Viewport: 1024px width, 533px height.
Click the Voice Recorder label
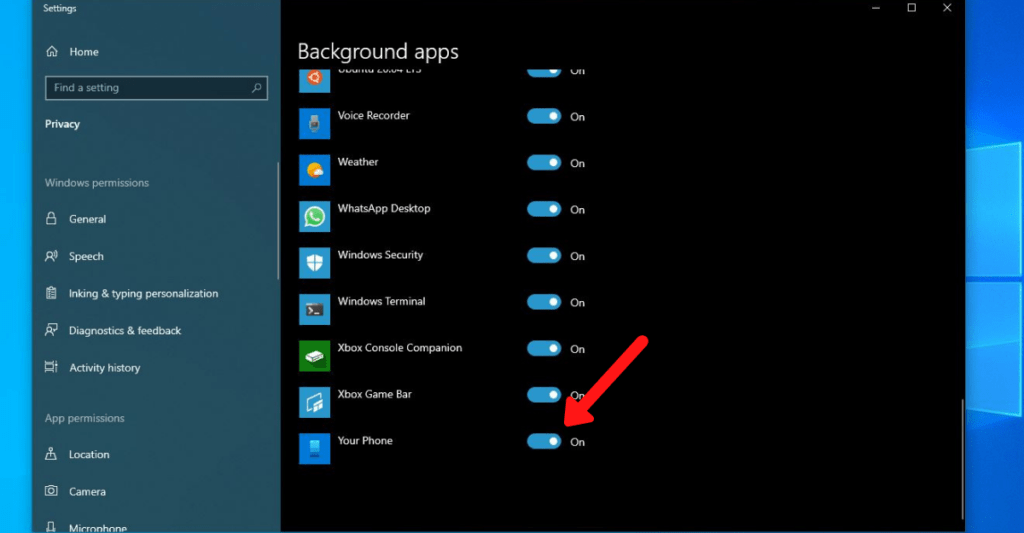point(373,116)
